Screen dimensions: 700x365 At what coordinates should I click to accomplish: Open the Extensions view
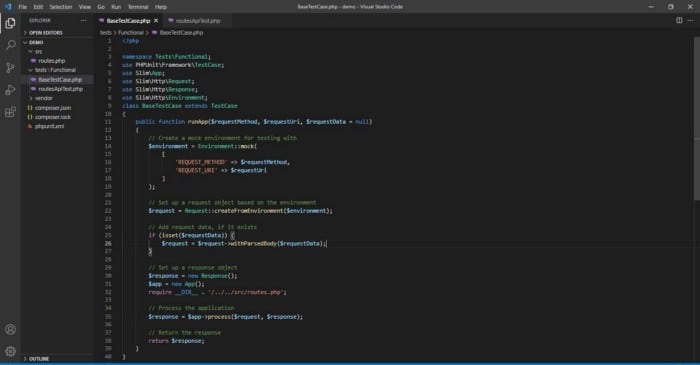coord(10,112)
